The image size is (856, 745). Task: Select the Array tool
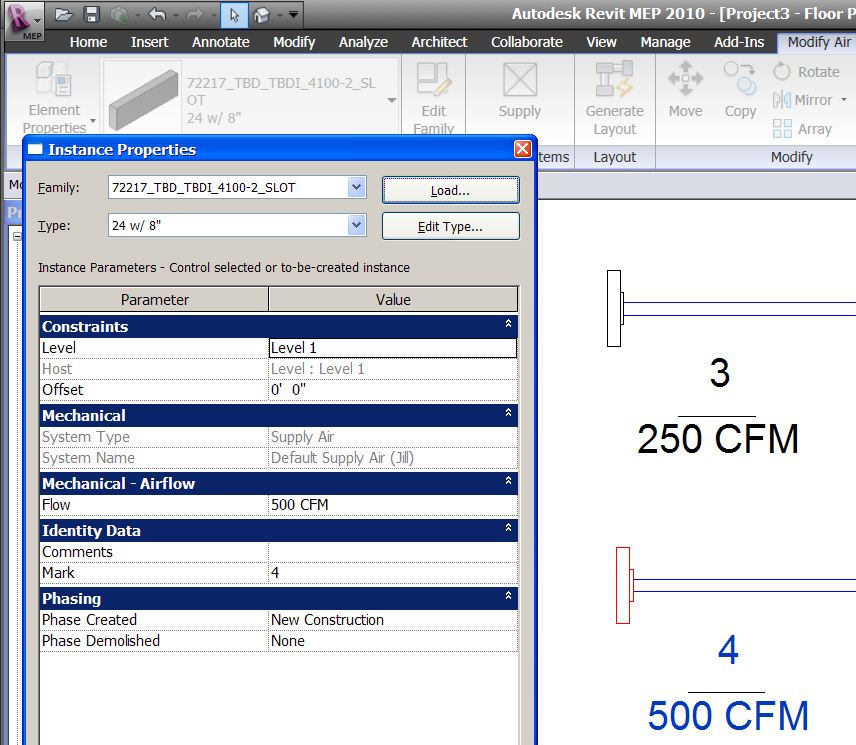tap(802, 129)
